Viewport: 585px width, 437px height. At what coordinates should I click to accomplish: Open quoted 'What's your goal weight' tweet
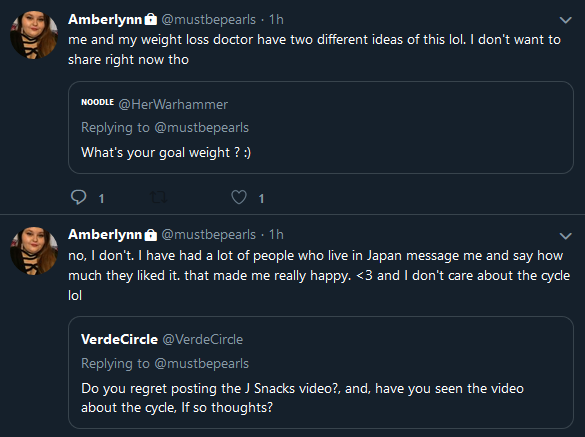click(x=321, y=127)
